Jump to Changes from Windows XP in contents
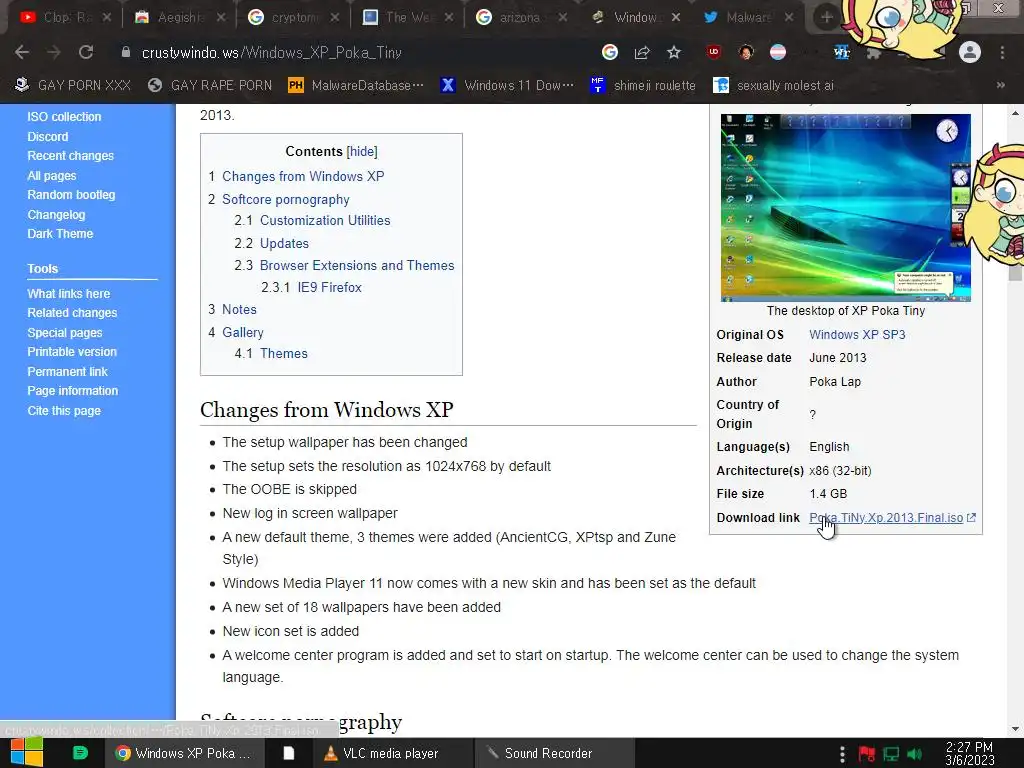Screen dimensions: 1024x768 coord(303,176)
